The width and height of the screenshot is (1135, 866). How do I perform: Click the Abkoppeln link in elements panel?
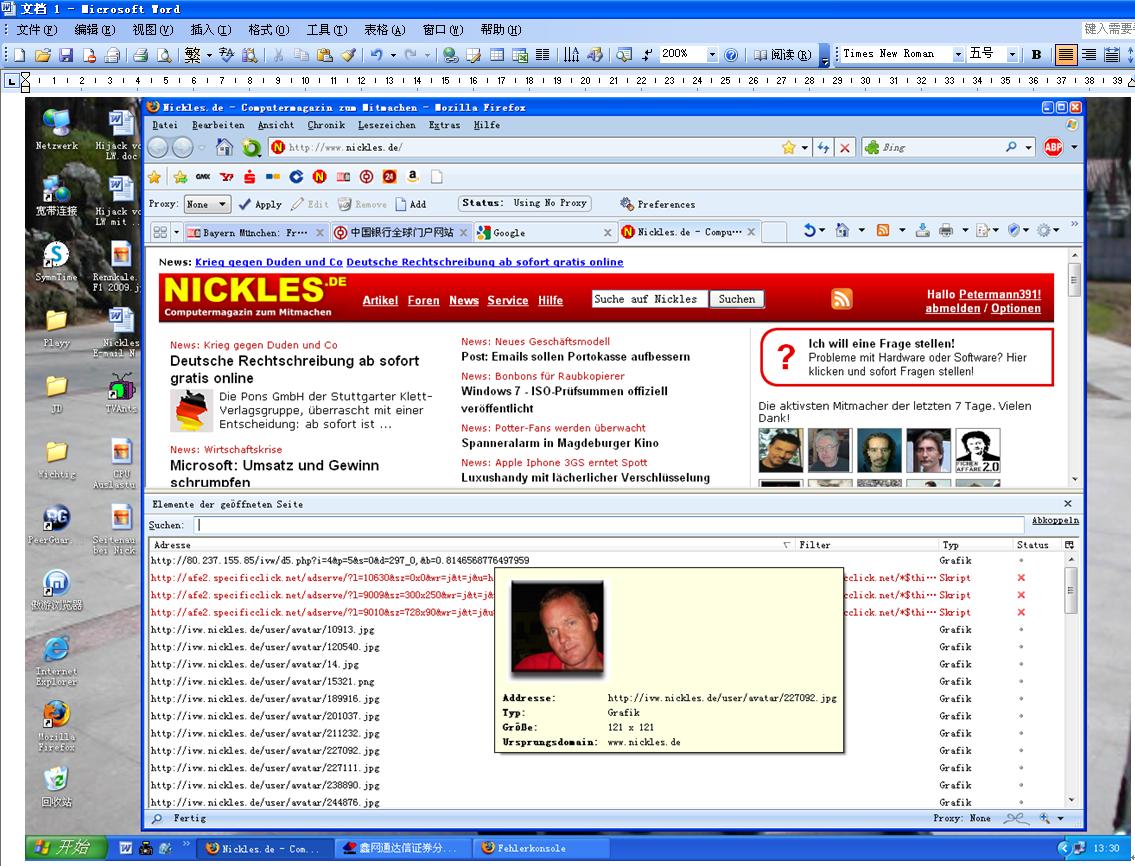(x=1055, y=521)
